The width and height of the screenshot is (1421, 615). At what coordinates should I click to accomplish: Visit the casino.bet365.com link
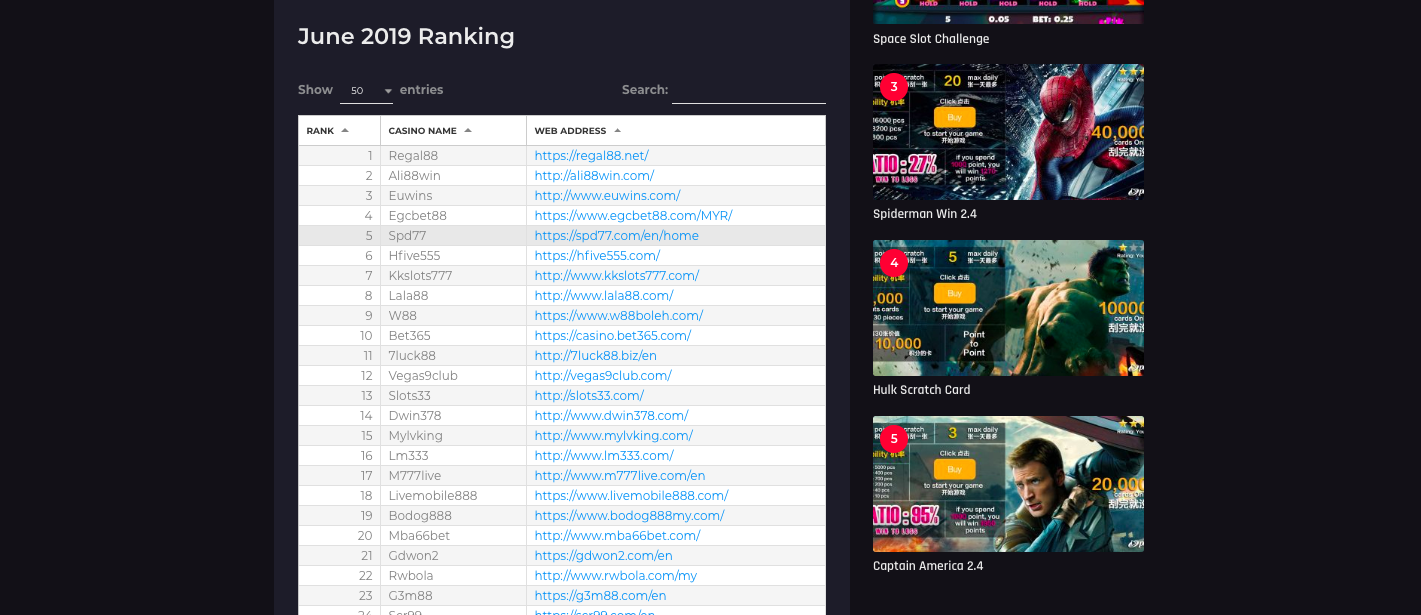tap(612, 336)
